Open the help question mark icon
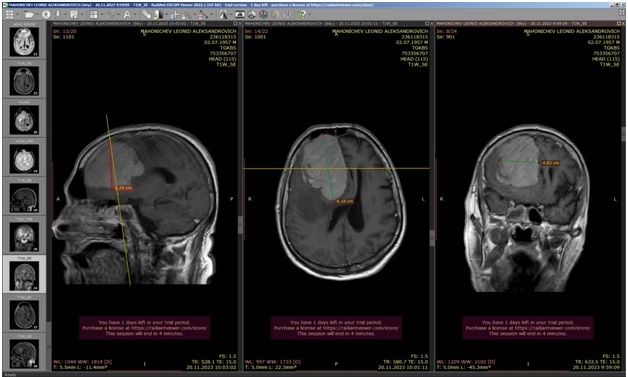 302,14
